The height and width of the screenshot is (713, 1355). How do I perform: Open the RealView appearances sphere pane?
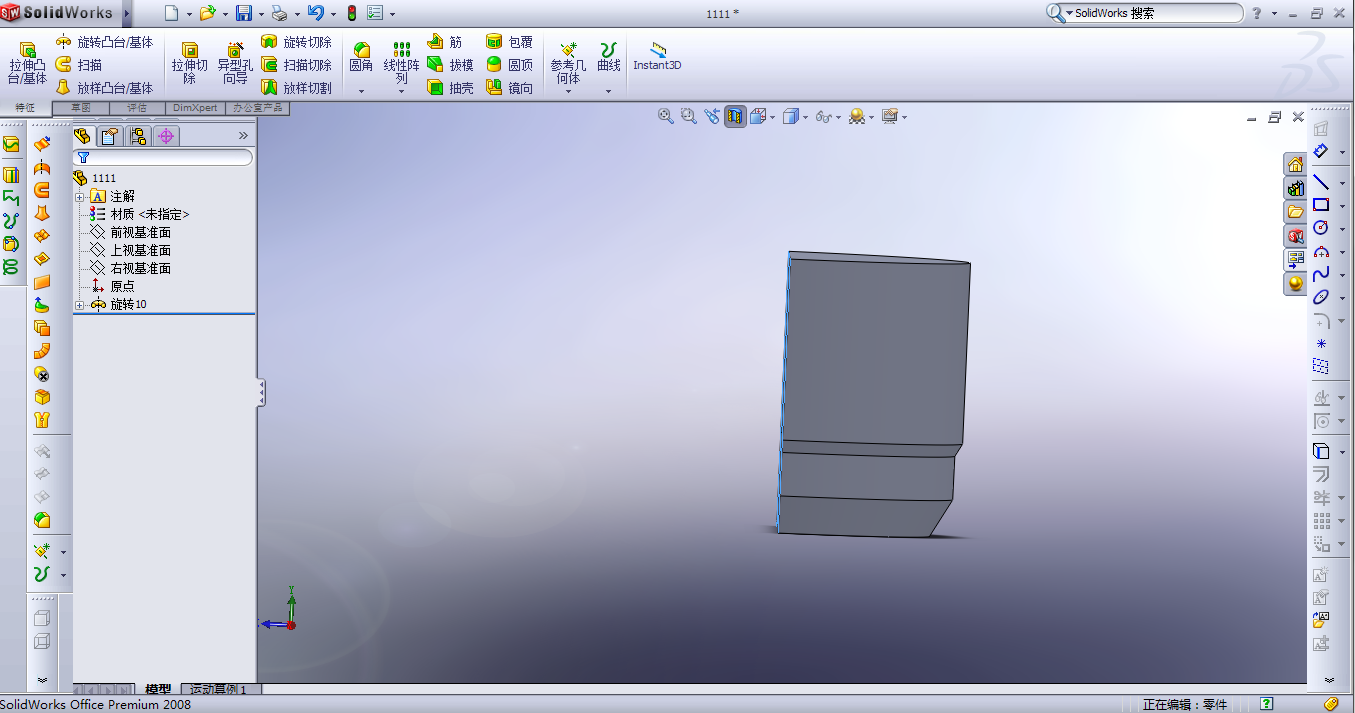tap(1295, 283)
